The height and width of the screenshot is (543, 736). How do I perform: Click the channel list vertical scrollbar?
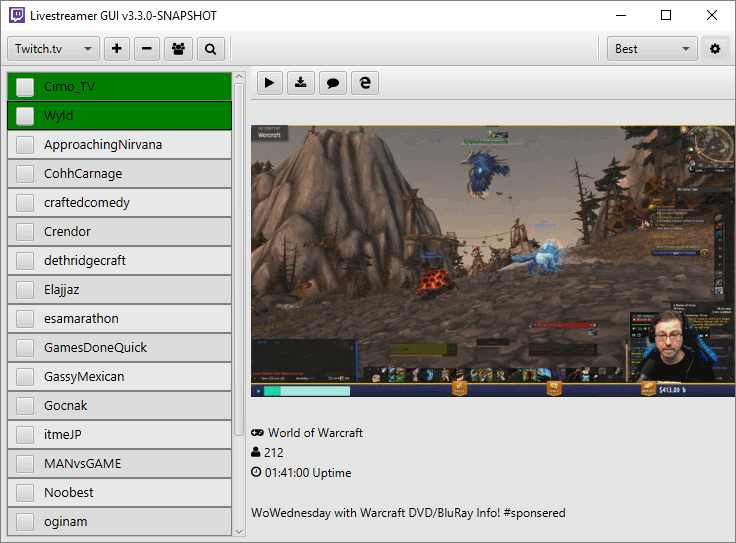point(238,250)
